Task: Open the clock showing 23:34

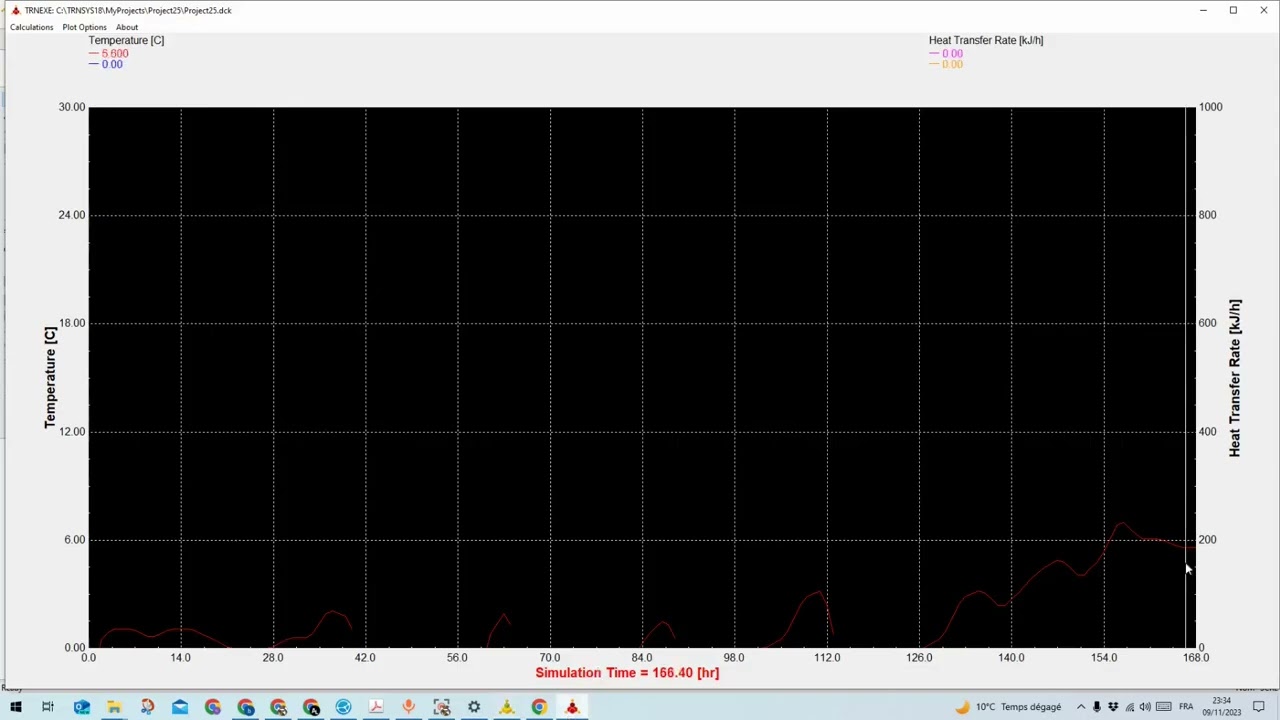Action: pyautogui.click(x=1222, y=707)
